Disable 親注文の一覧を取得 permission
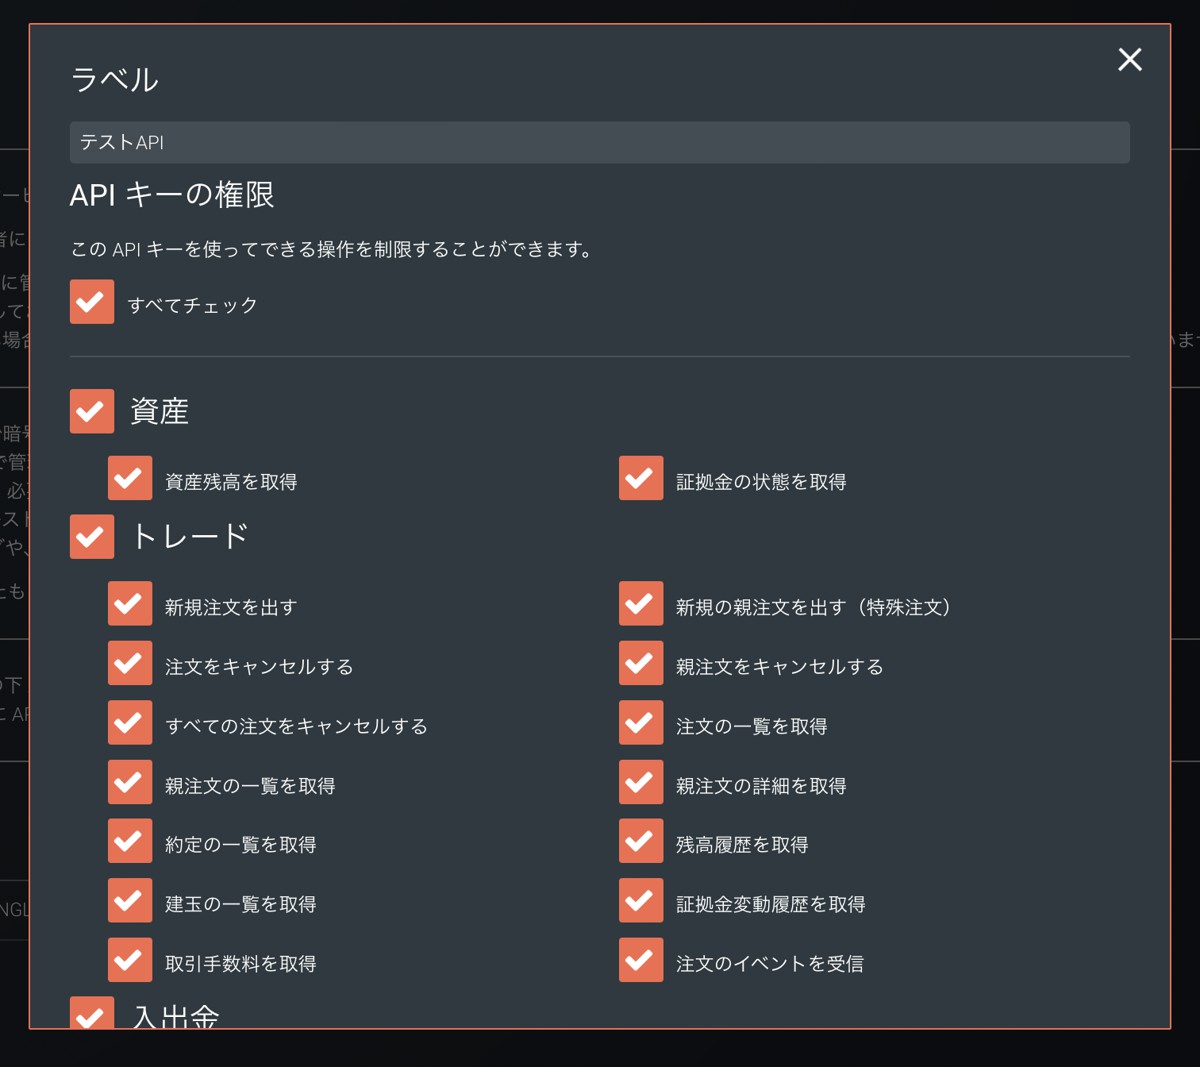The image size is (1200, 1067). (130, 782)
